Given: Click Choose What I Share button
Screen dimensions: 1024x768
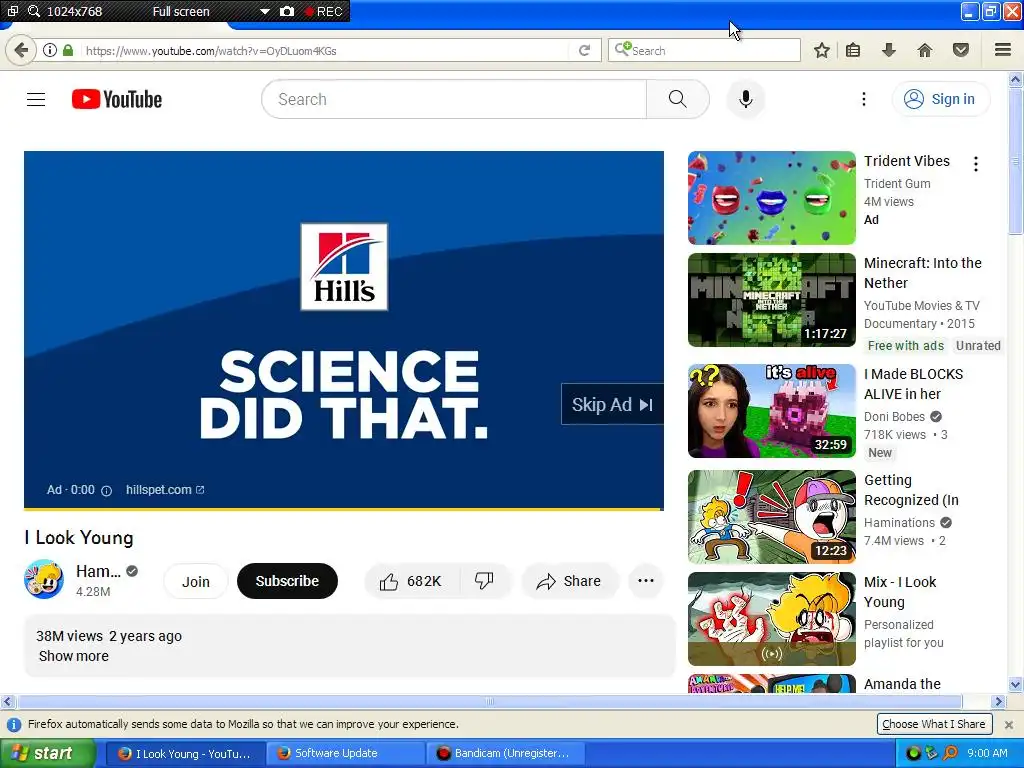Looking at the screenshot, I should point(934,724).
